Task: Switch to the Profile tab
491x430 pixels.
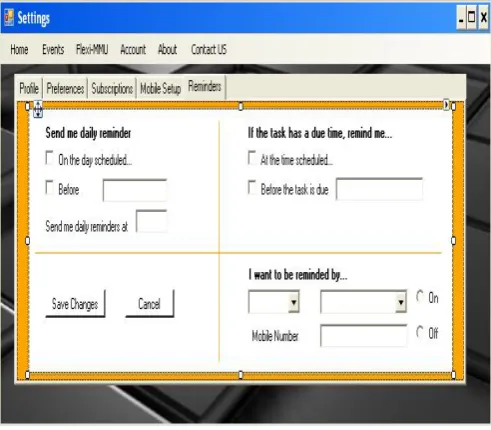Action: (29, 89)
